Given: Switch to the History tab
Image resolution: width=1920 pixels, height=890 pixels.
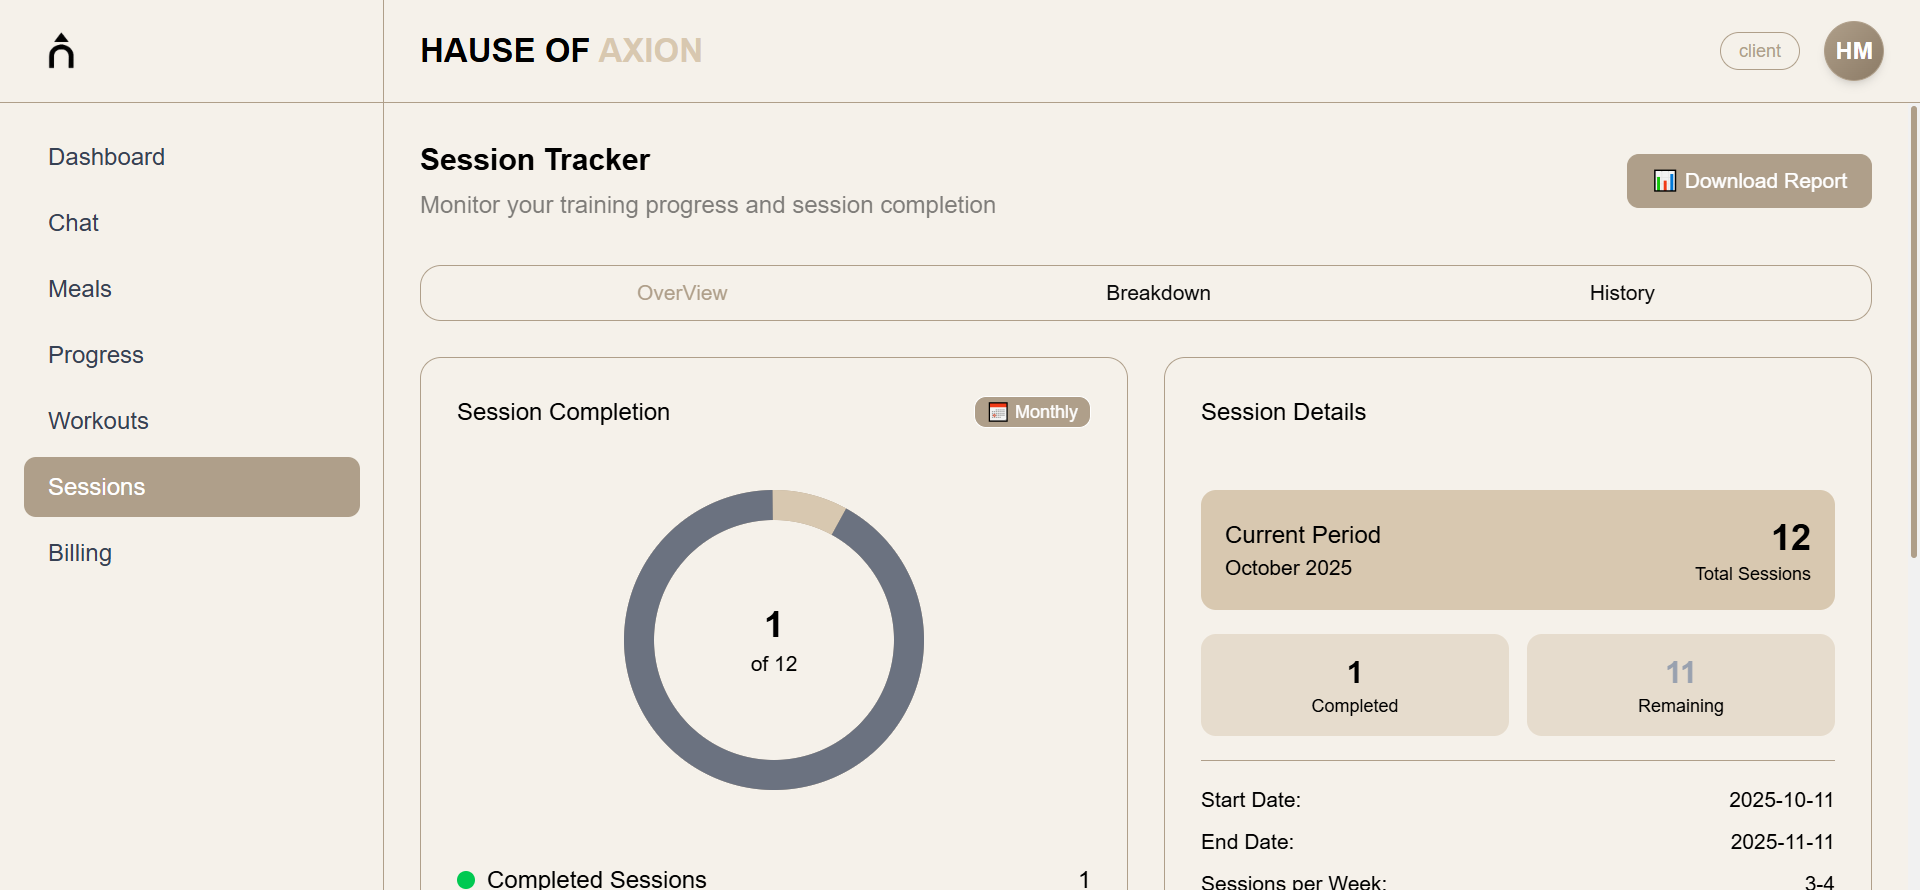Looking at the screenshot, I should [x=1621, y=293].
